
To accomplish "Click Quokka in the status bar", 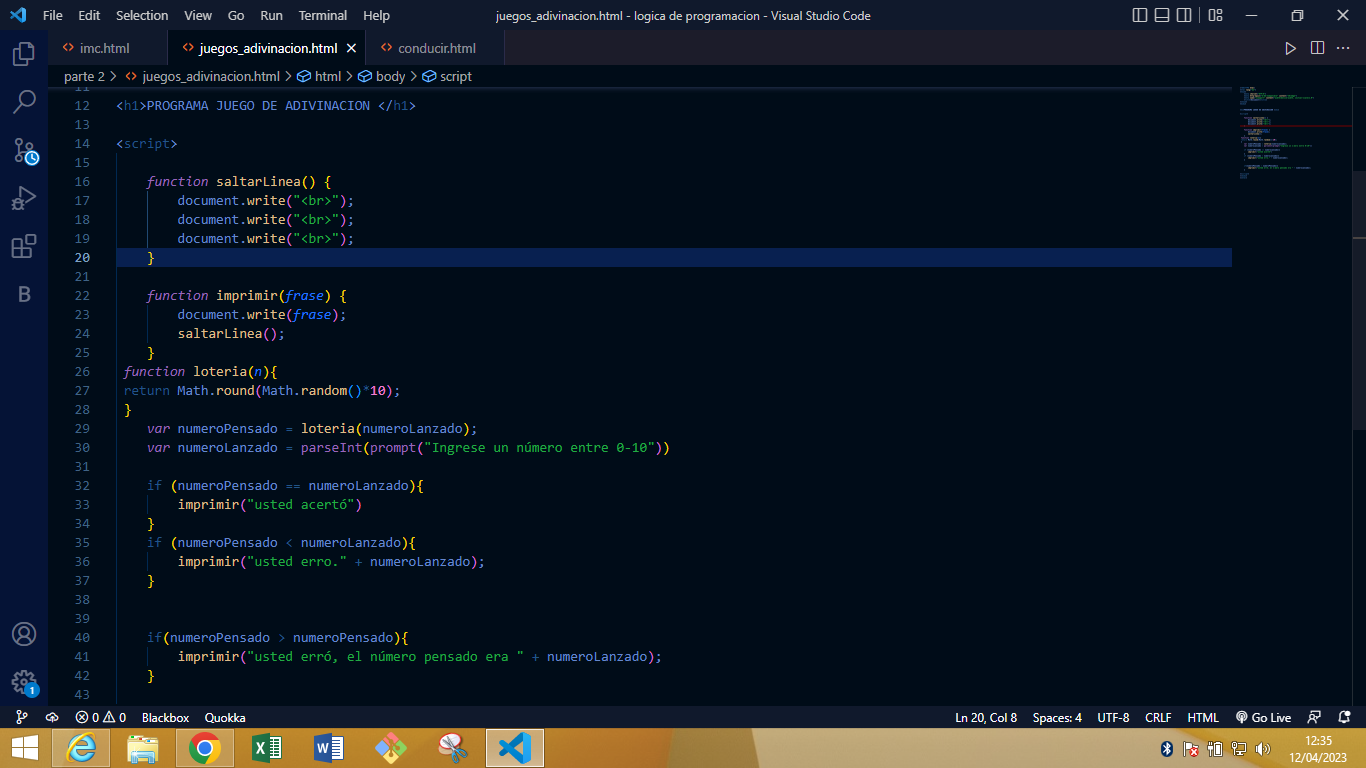I will [x=225, y=718].
